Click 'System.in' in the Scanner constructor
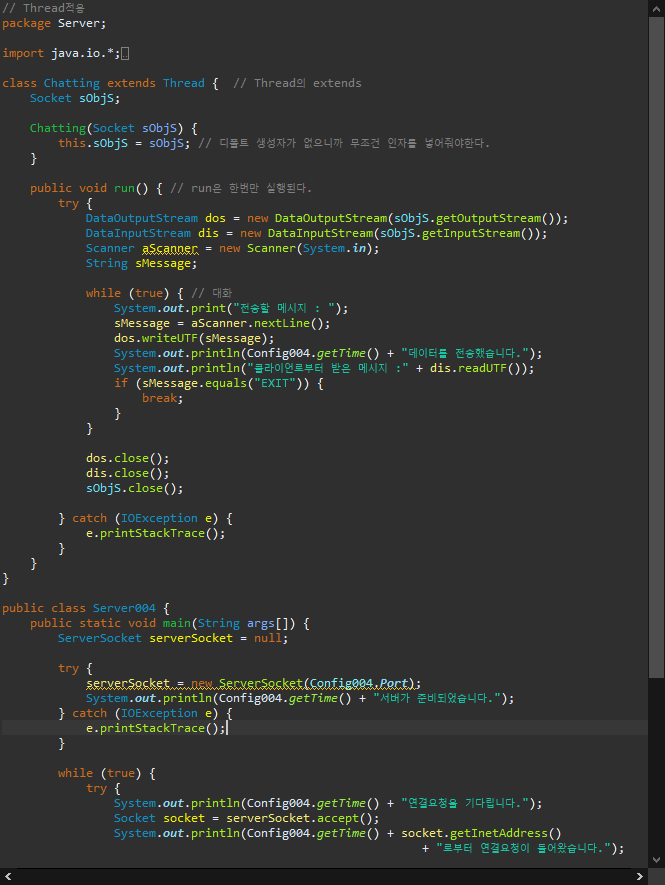Viewport: 665px width, 885px height. (x=334, y=249)
